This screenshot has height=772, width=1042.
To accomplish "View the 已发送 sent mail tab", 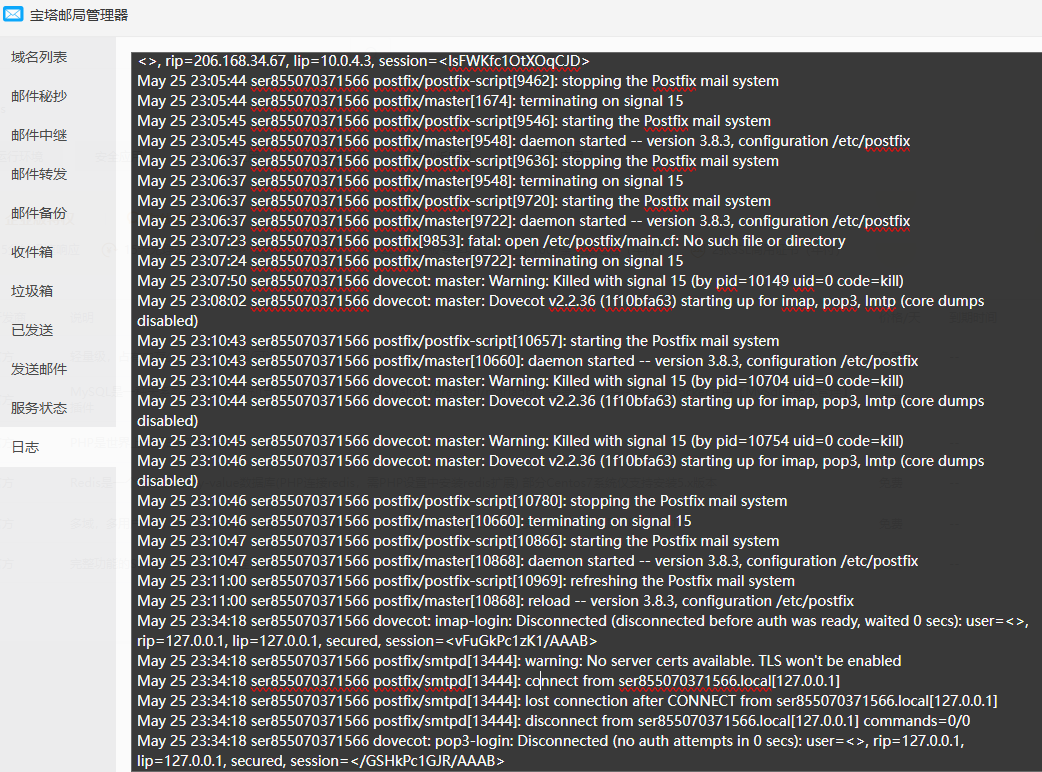I will coord(32,330).
